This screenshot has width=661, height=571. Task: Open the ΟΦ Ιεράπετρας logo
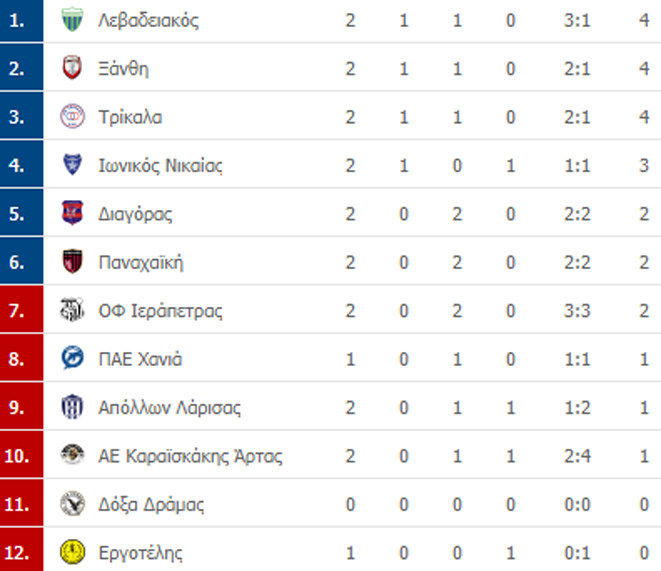[x=72, y=310]
